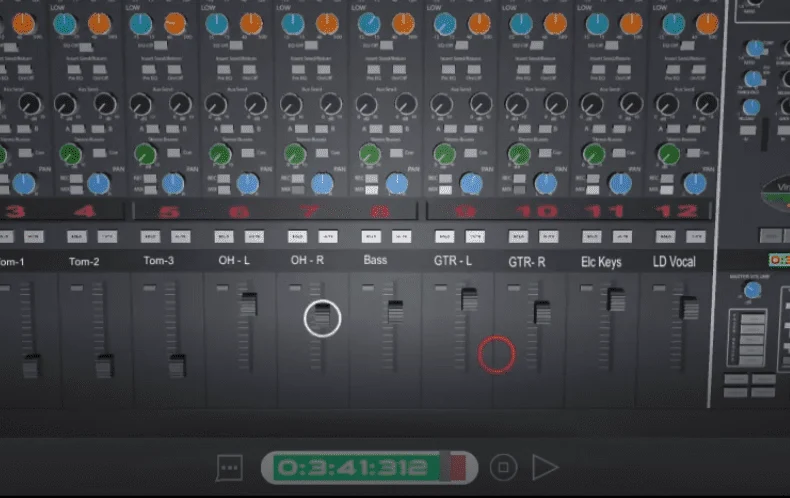Image resolution: width=790 pixels, height=498 pixels.
Task: Solo the Bass channel
Action: click(x=371, y=236)
